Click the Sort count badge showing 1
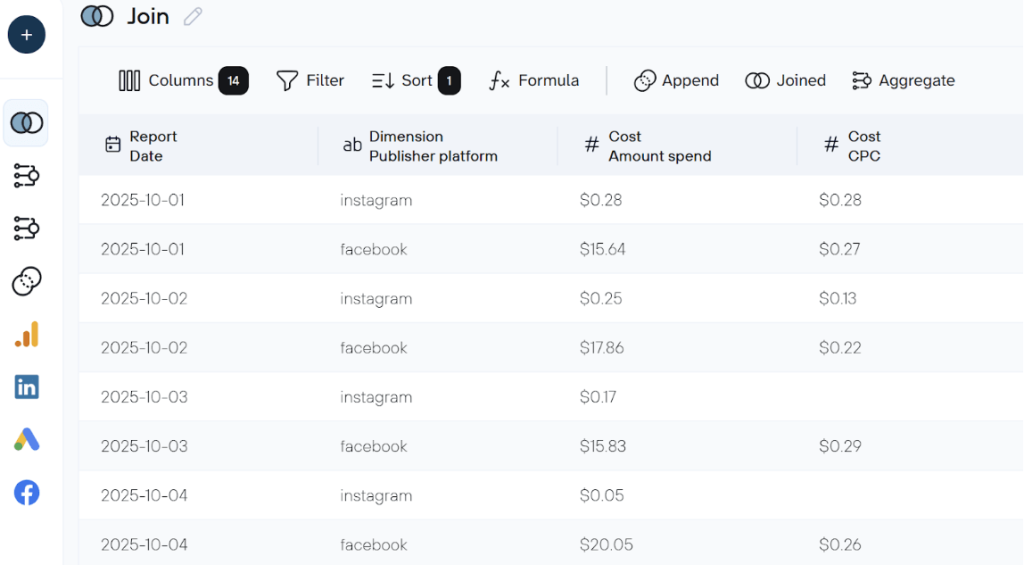The width and height of the screenshot is (1024, 565). tap(449, 81)
